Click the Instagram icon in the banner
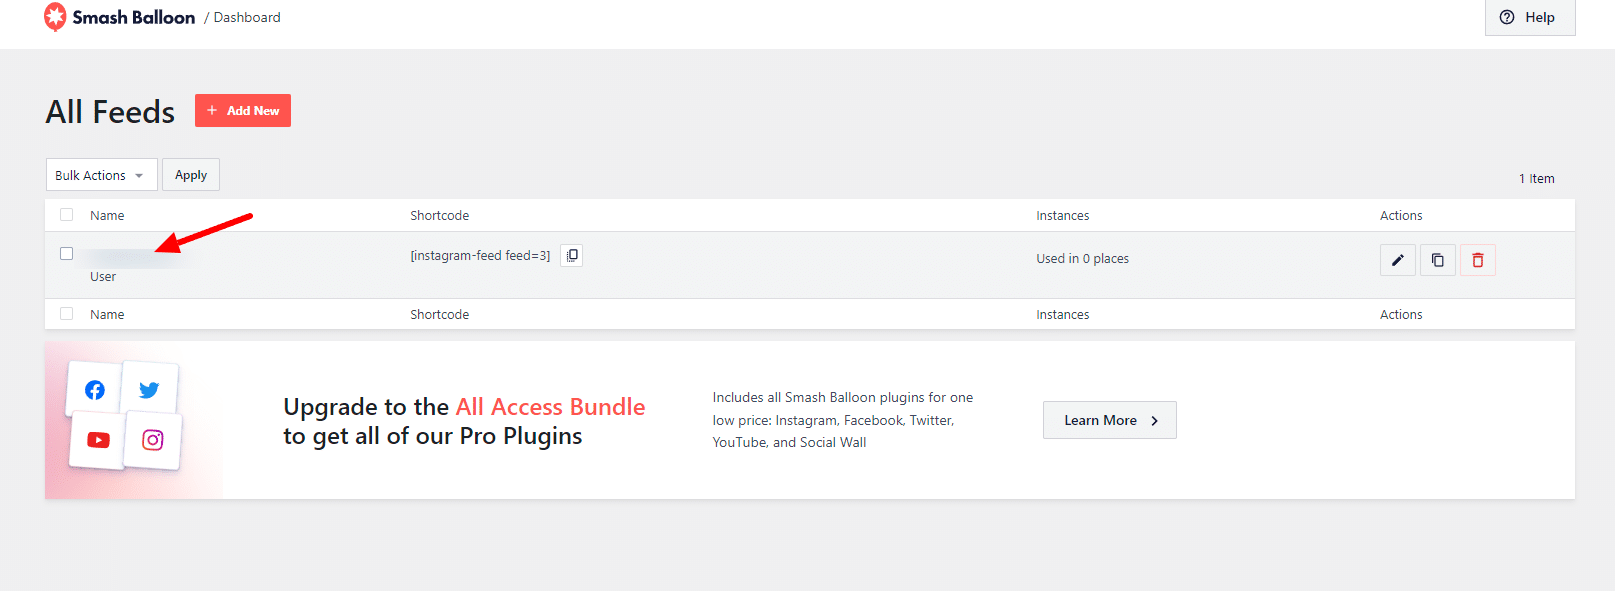 pos(152,440)
